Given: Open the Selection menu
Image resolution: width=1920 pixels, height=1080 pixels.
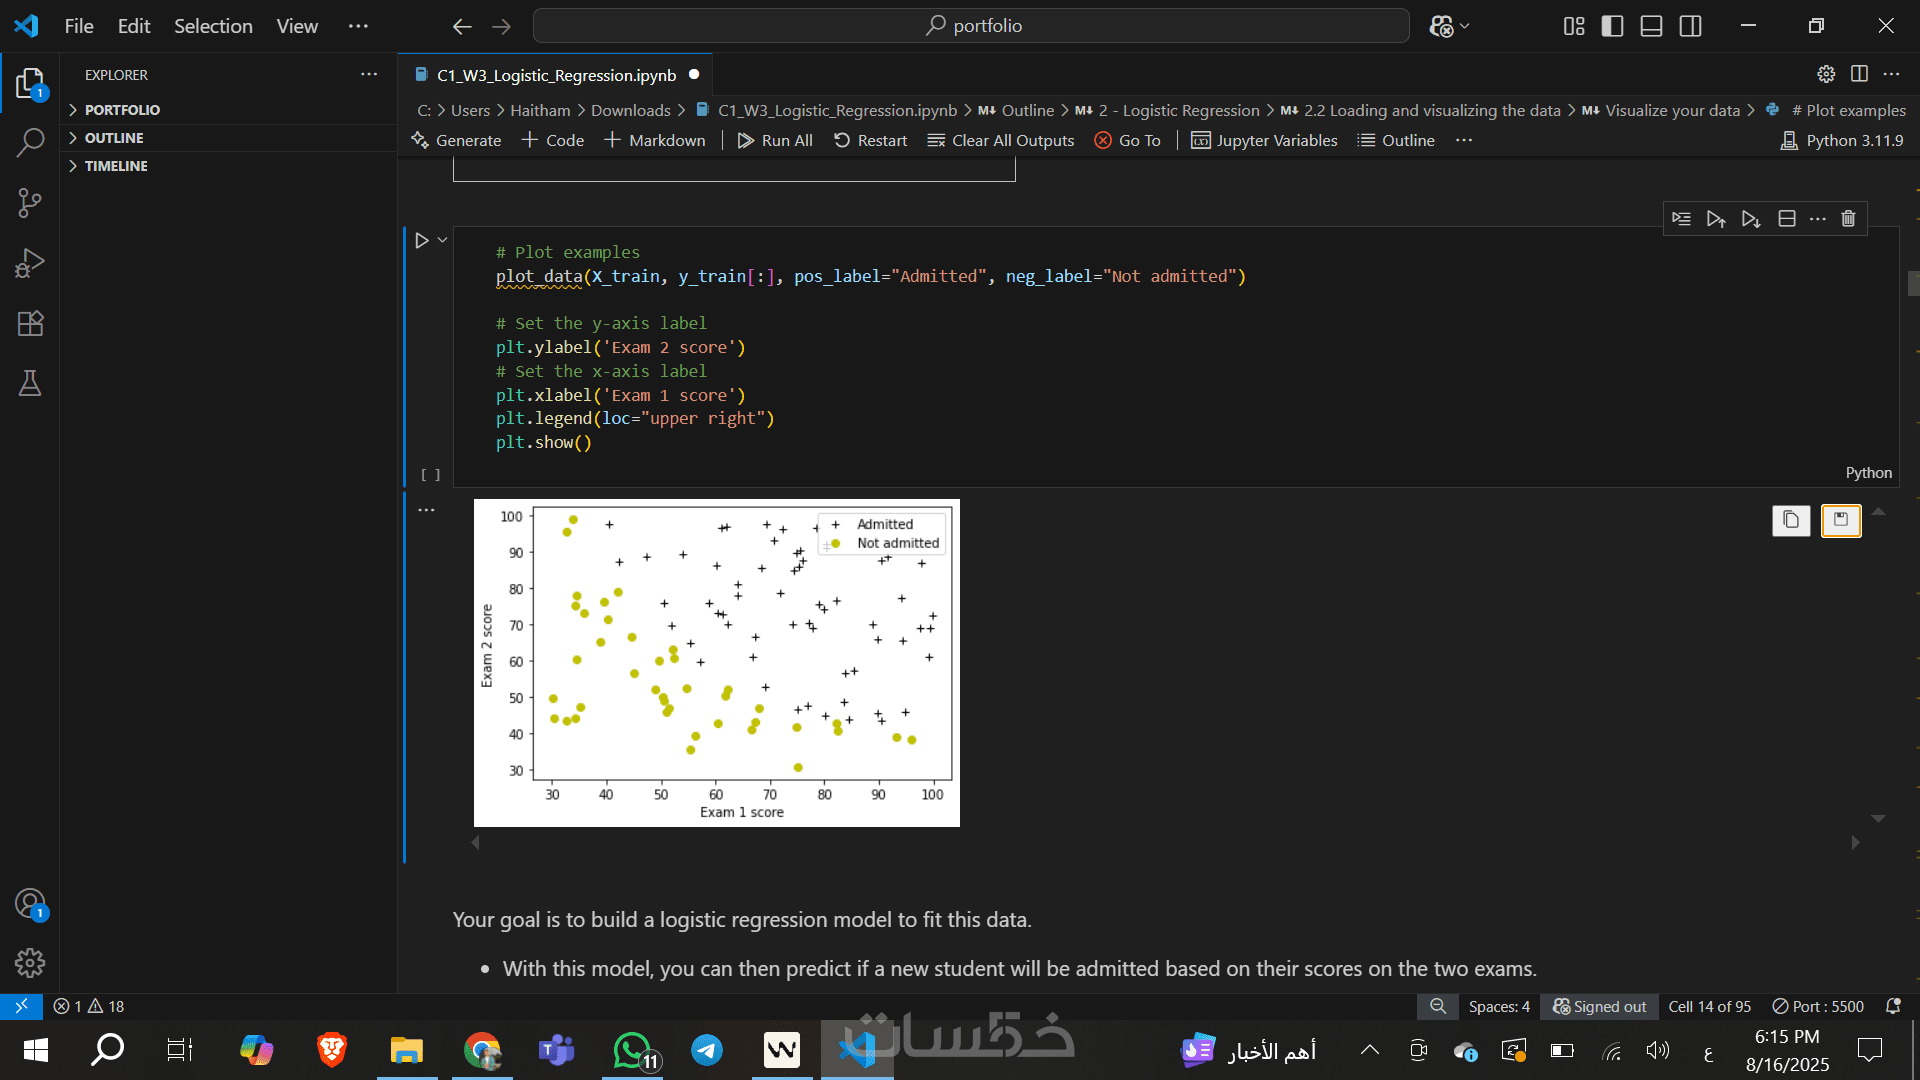Looking at the screenshot, I should click(213, 26).
